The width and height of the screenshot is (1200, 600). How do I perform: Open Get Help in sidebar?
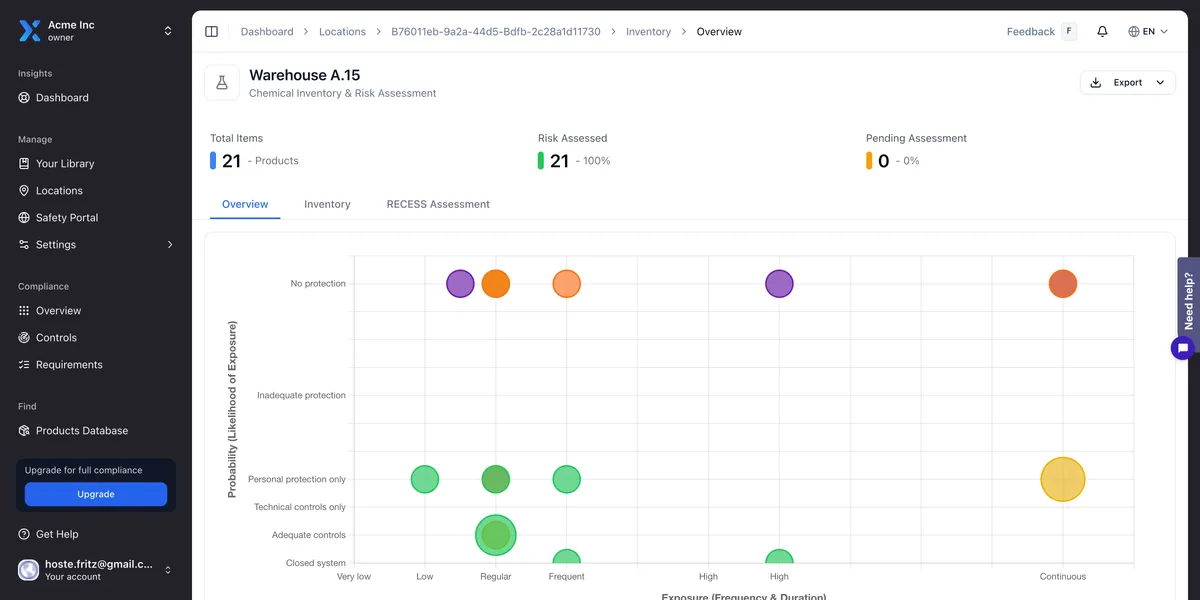click(57, 535)
